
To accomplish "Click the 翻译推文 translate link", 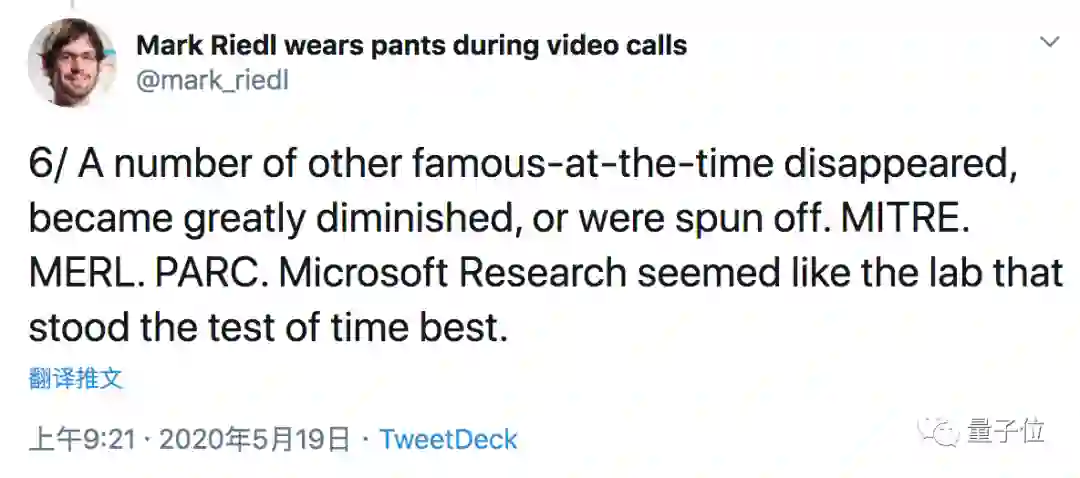I will coord(76,378).
